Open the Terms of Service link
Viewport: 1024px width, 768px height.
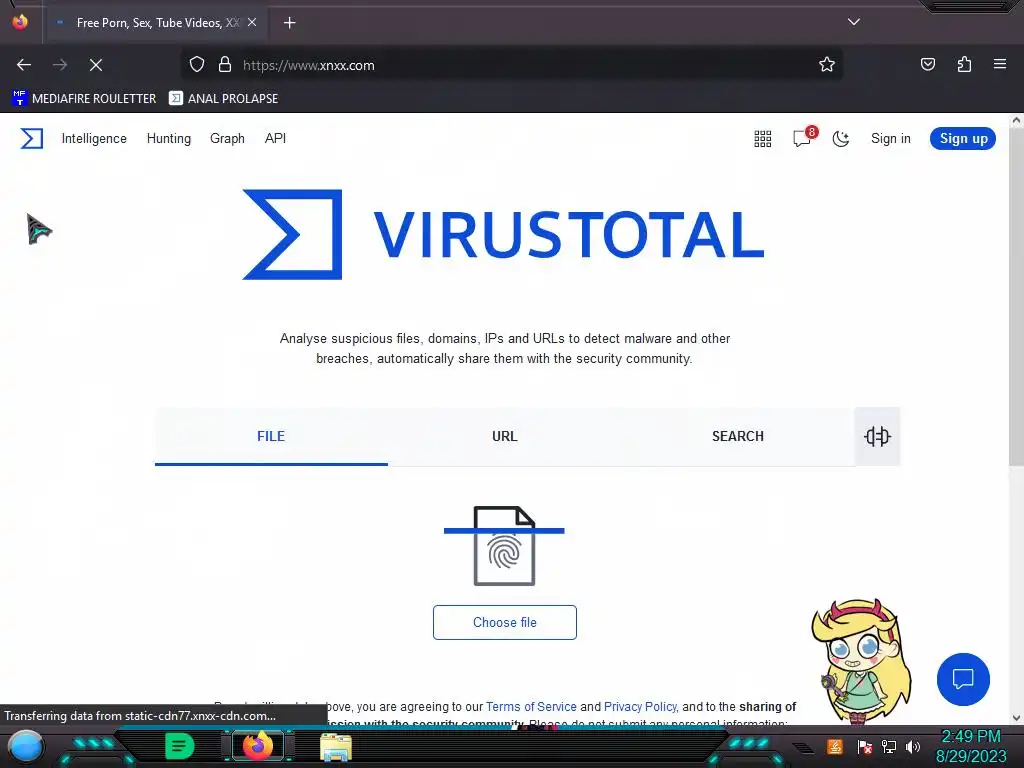coord(531,707)
